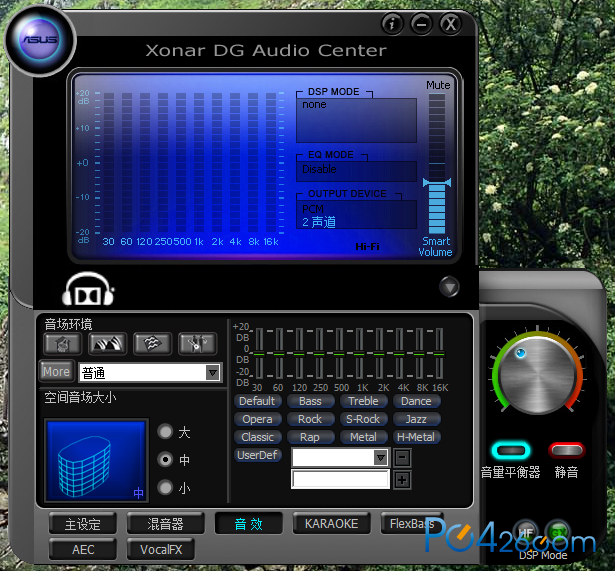Viewport: 615px width, 571px height.
Task: Toggle the GX DSP mode button
Action: pyautogui.click(x=558, y=532)
